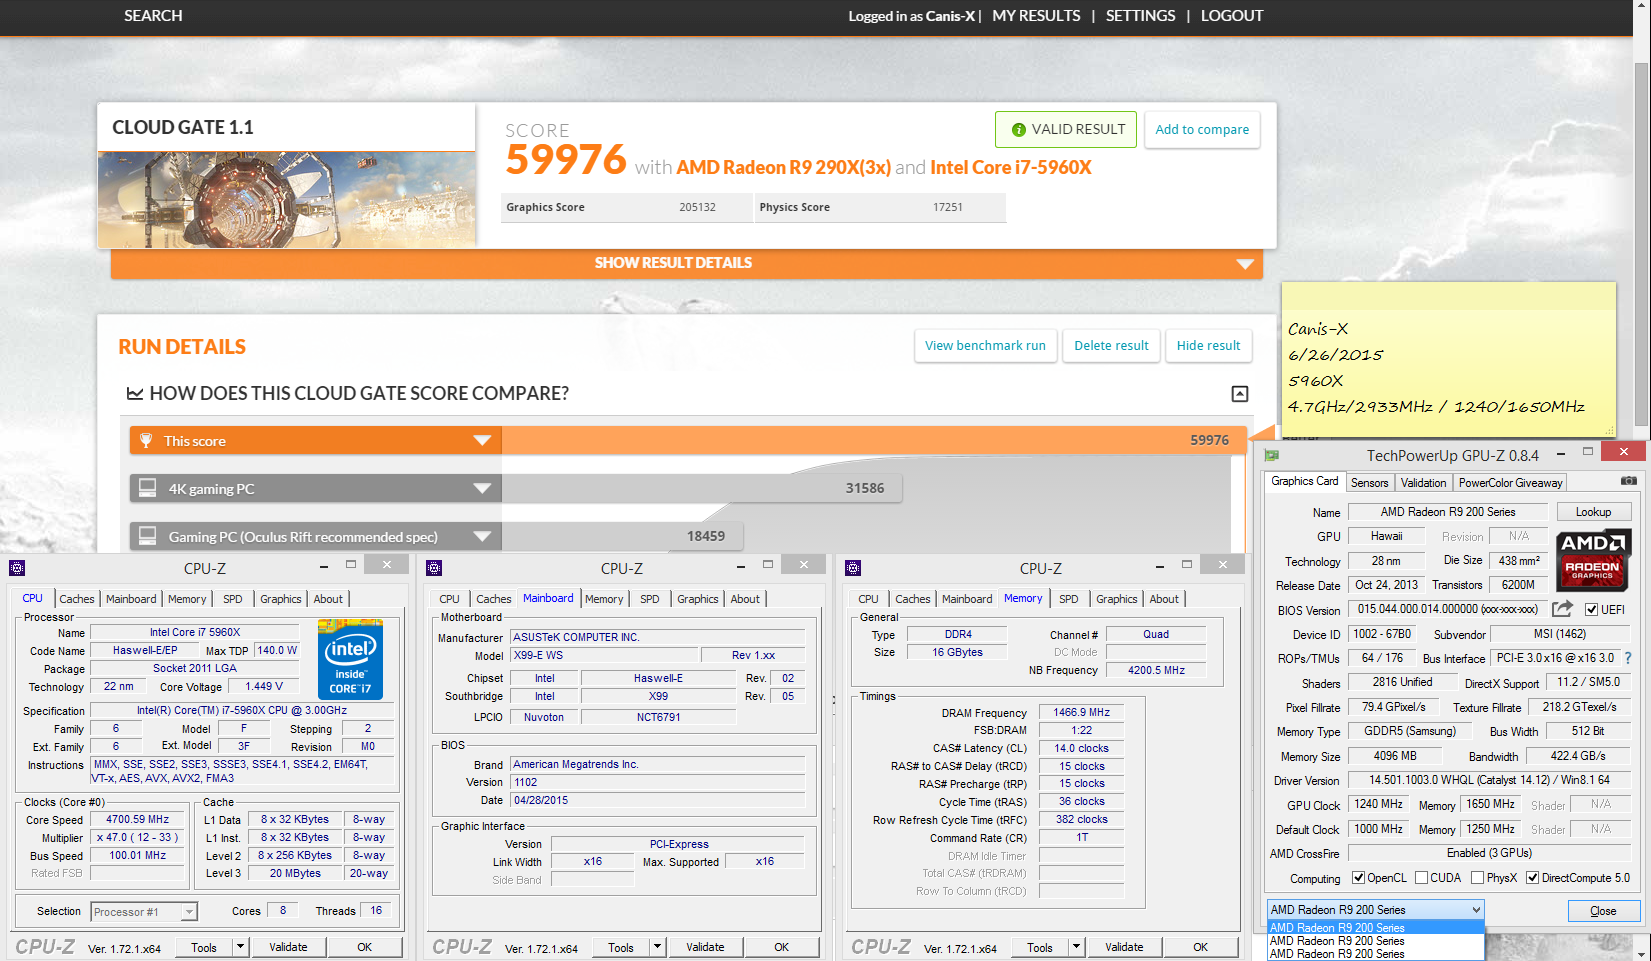1651x961 pixels.
Task: Open the PowerColor Giveaway tab
Action: (x=1510, y=483)
